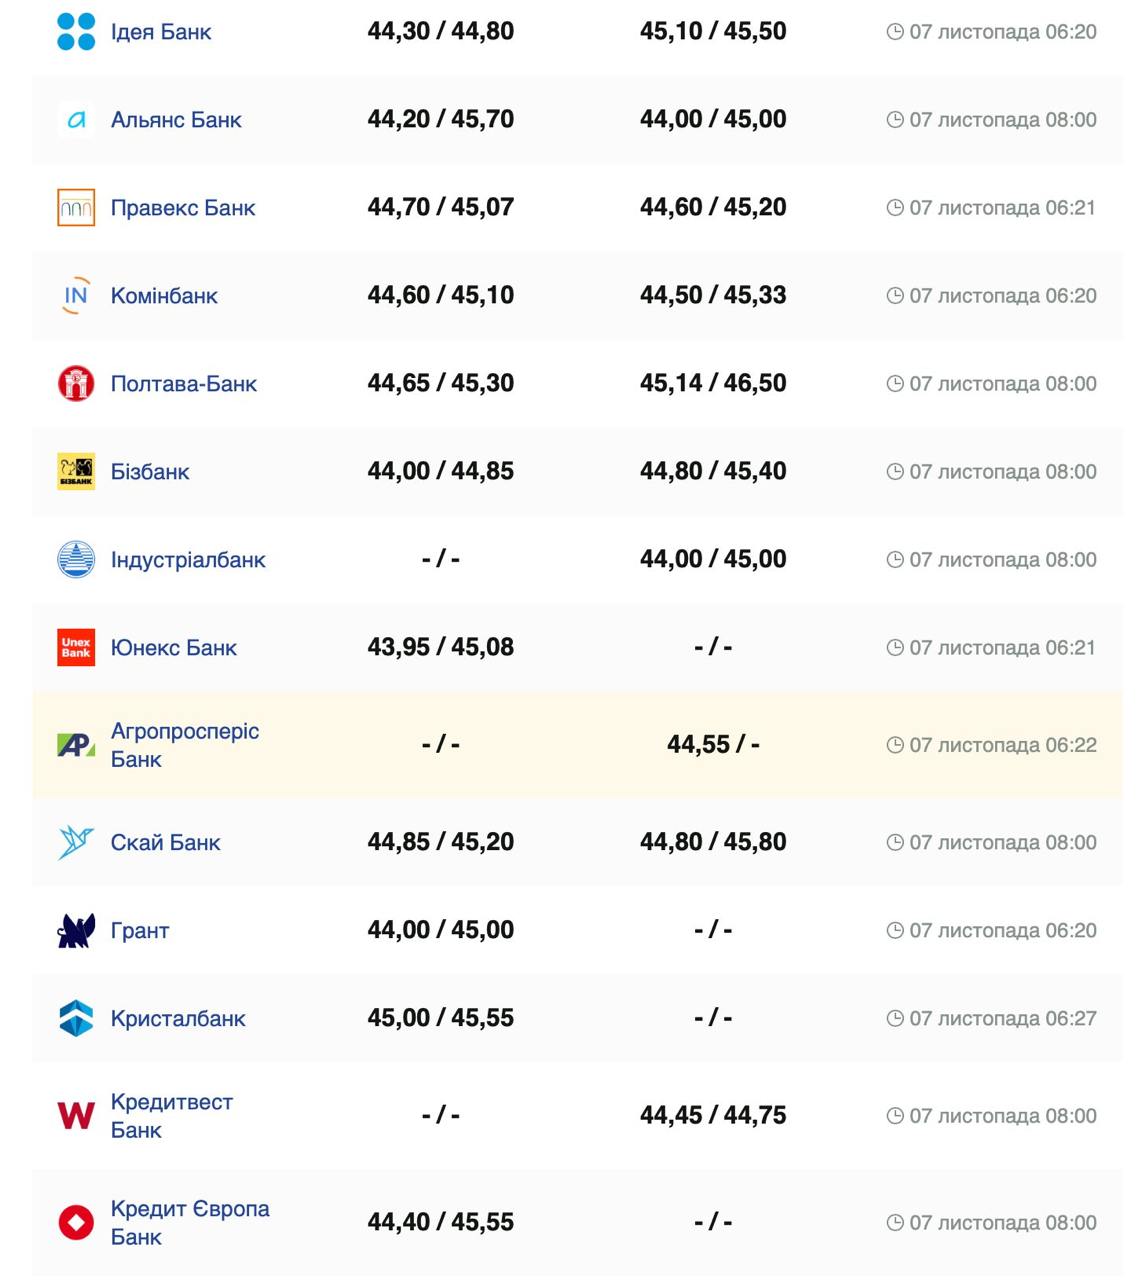Click the Грант dark blue logo
1146x1280 pixels.
(76, 931)
